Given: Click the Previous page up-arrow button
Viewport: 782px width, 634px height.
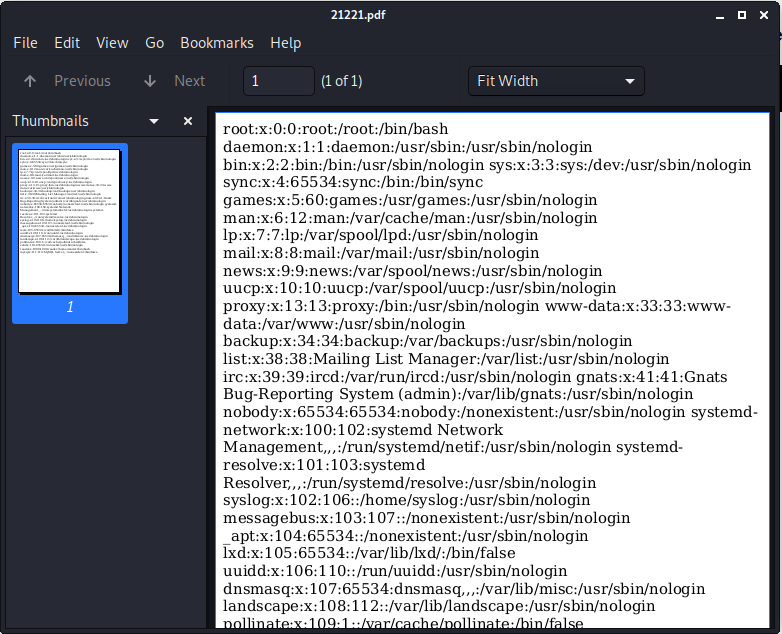Looking at the screenshot, I should click(x=66, y=81).
